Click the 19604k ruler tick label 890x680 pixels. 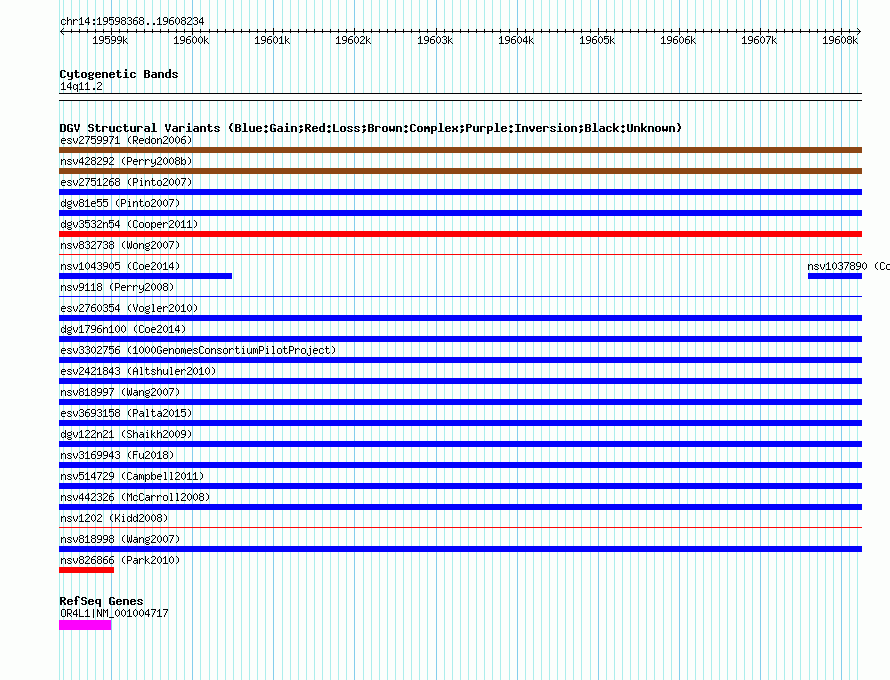(x=516, y=40)
